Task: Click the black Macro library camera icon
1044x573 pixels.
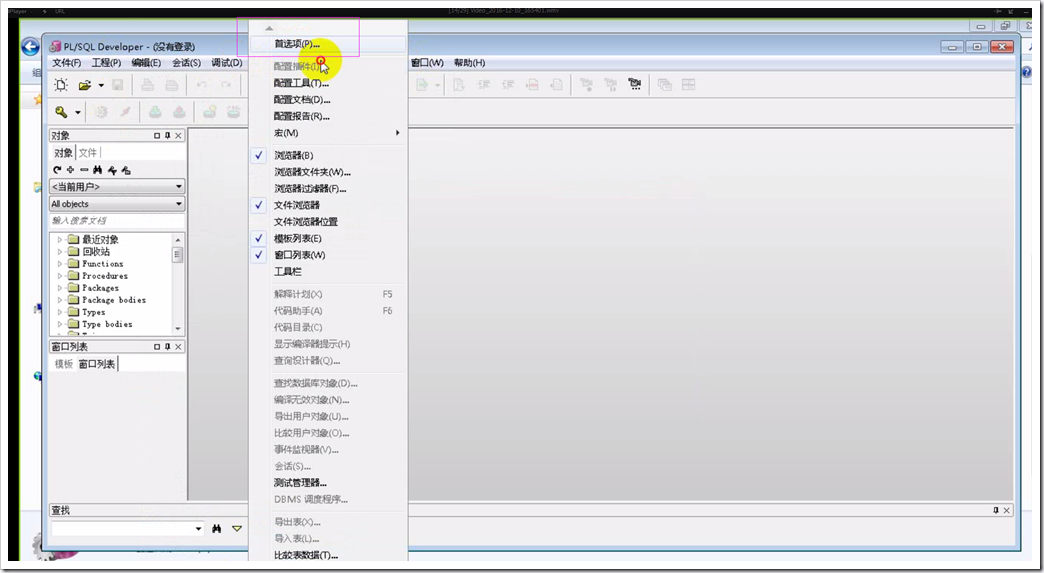Action: click(635, 85)
